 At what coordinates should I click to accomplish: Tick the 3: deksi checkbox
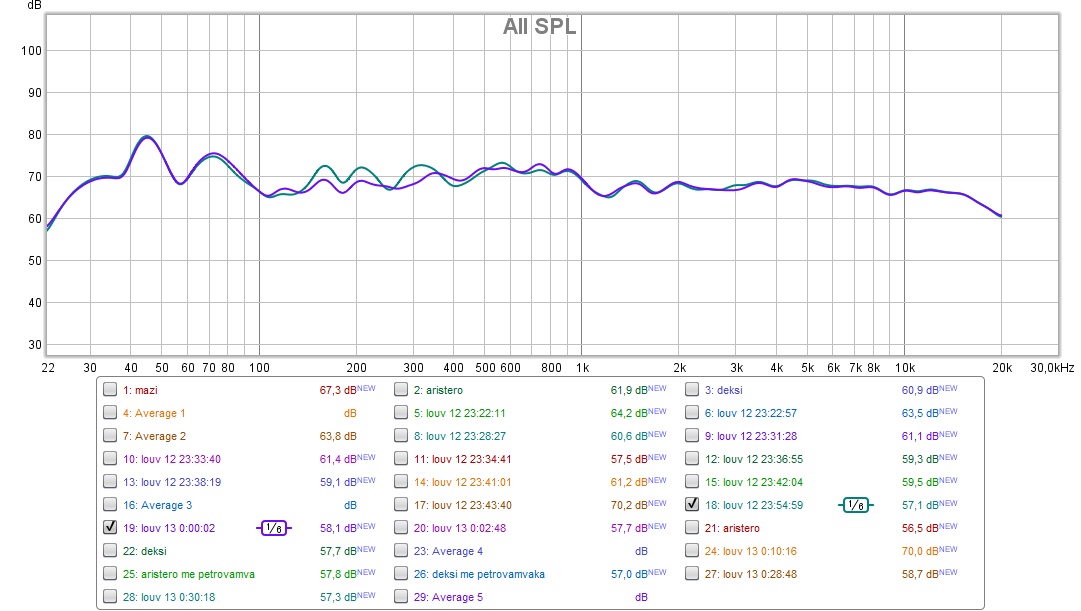[x=692, y=390]
